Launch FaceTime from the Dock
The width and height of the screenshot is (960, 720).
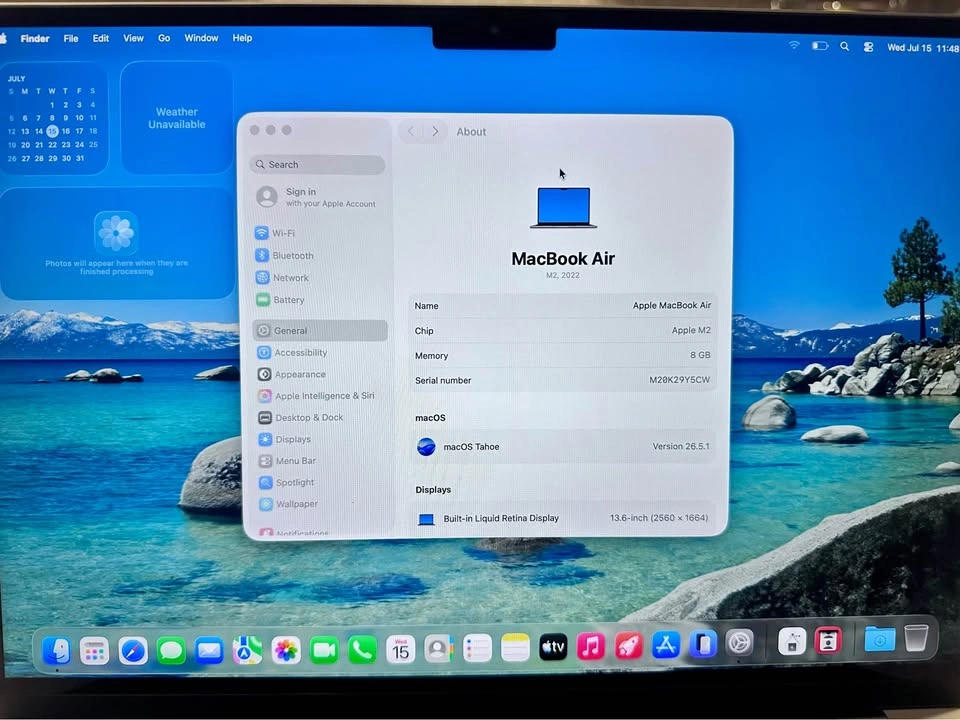click(324, 650)
